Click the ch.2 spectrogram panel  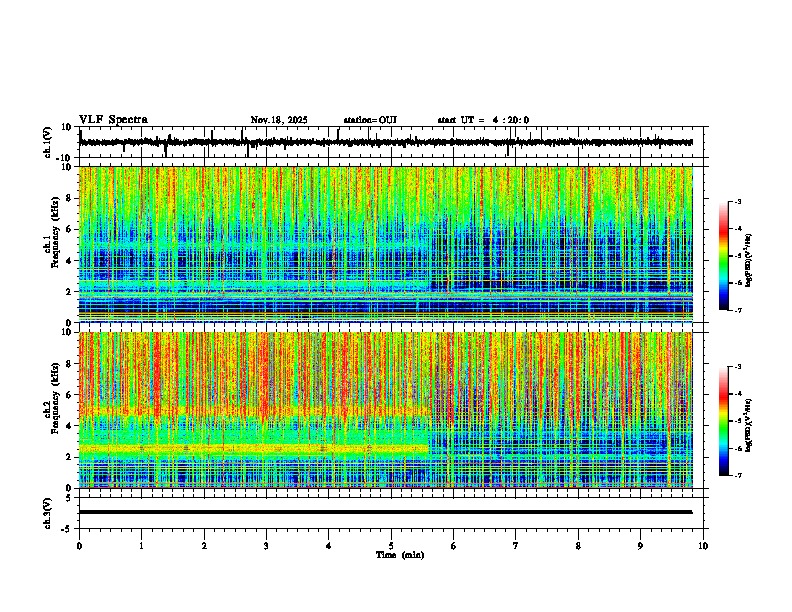(x=386, y=410)
